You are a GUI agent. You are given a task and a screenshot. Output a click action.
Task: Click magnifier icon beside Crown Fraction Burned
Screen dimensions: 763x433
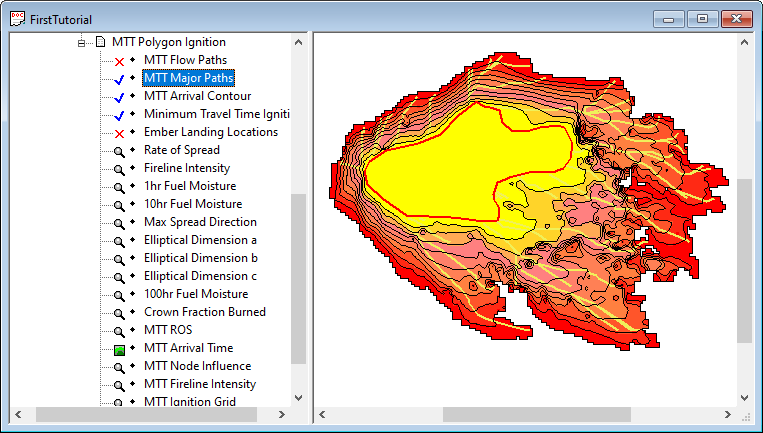(119, 313)
